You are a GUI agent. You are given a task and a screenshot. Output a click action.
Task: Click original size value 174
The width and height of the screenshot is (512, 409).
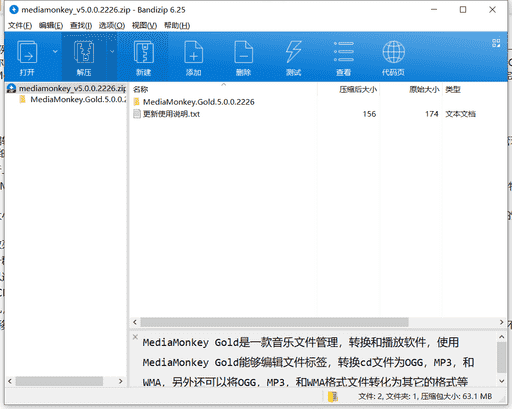[432, 114]
